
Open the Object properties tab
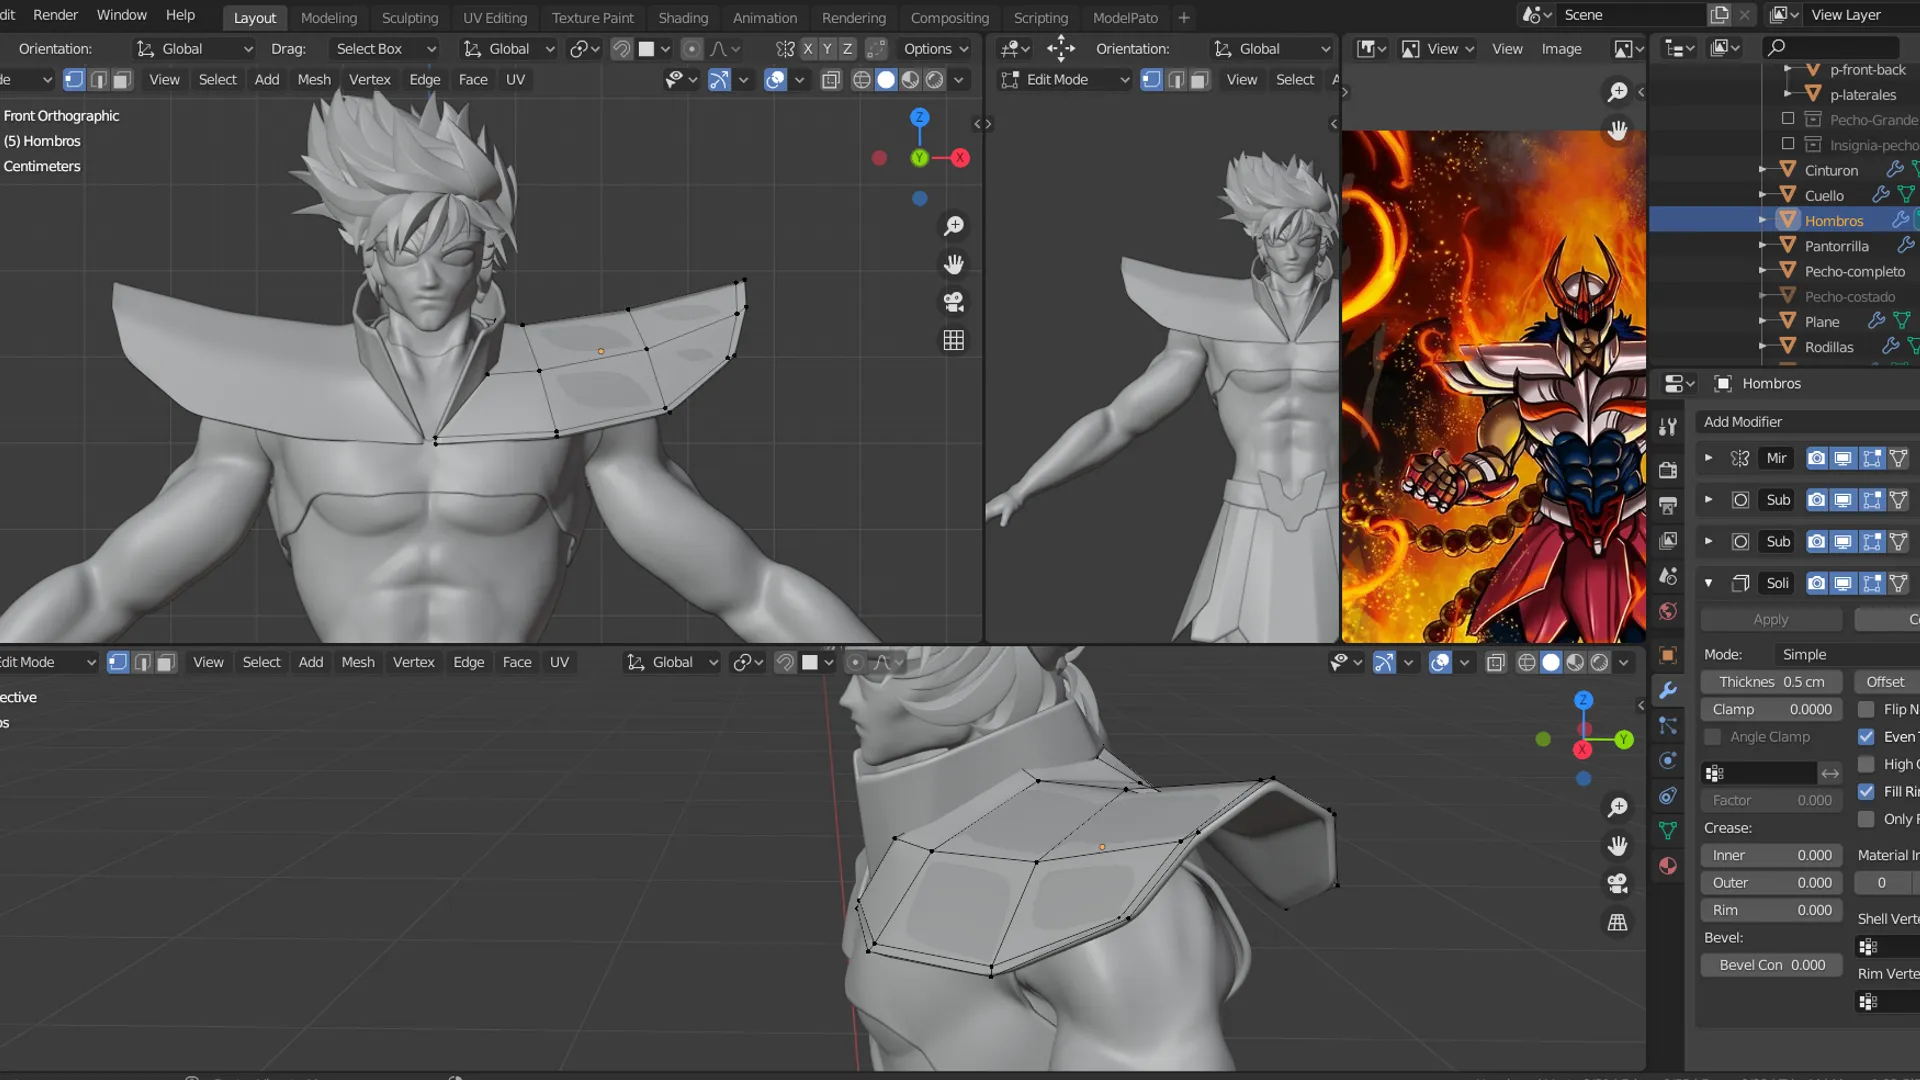pos(1667,655)
